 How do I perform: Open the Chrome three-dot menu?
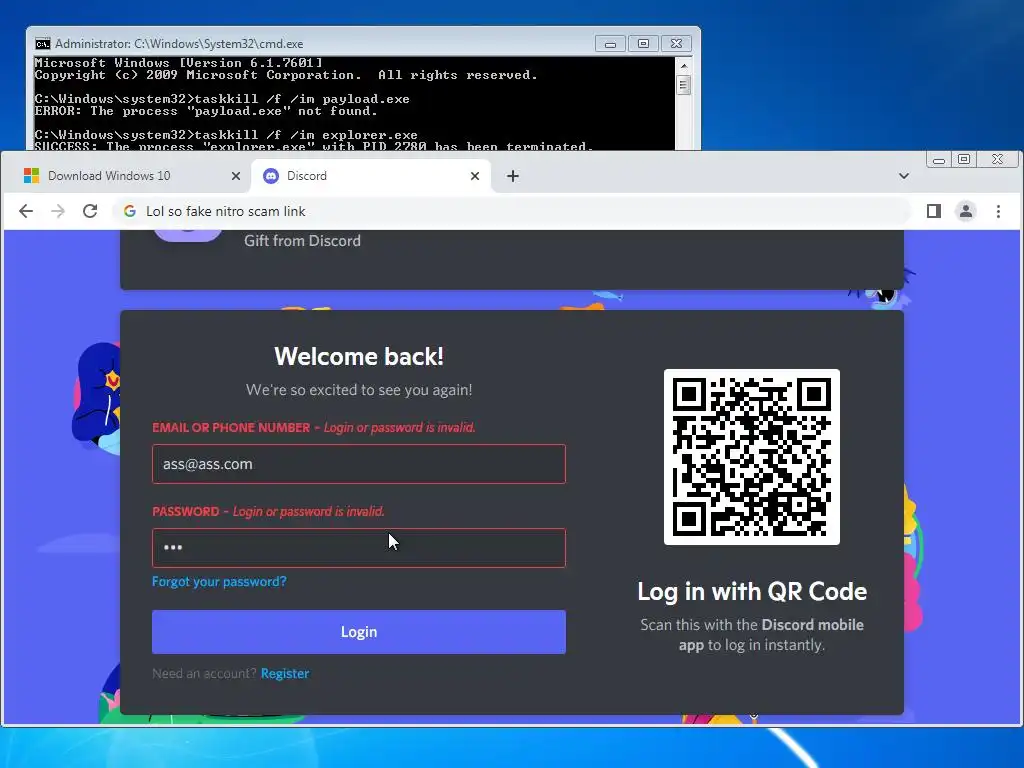[999, 211]
